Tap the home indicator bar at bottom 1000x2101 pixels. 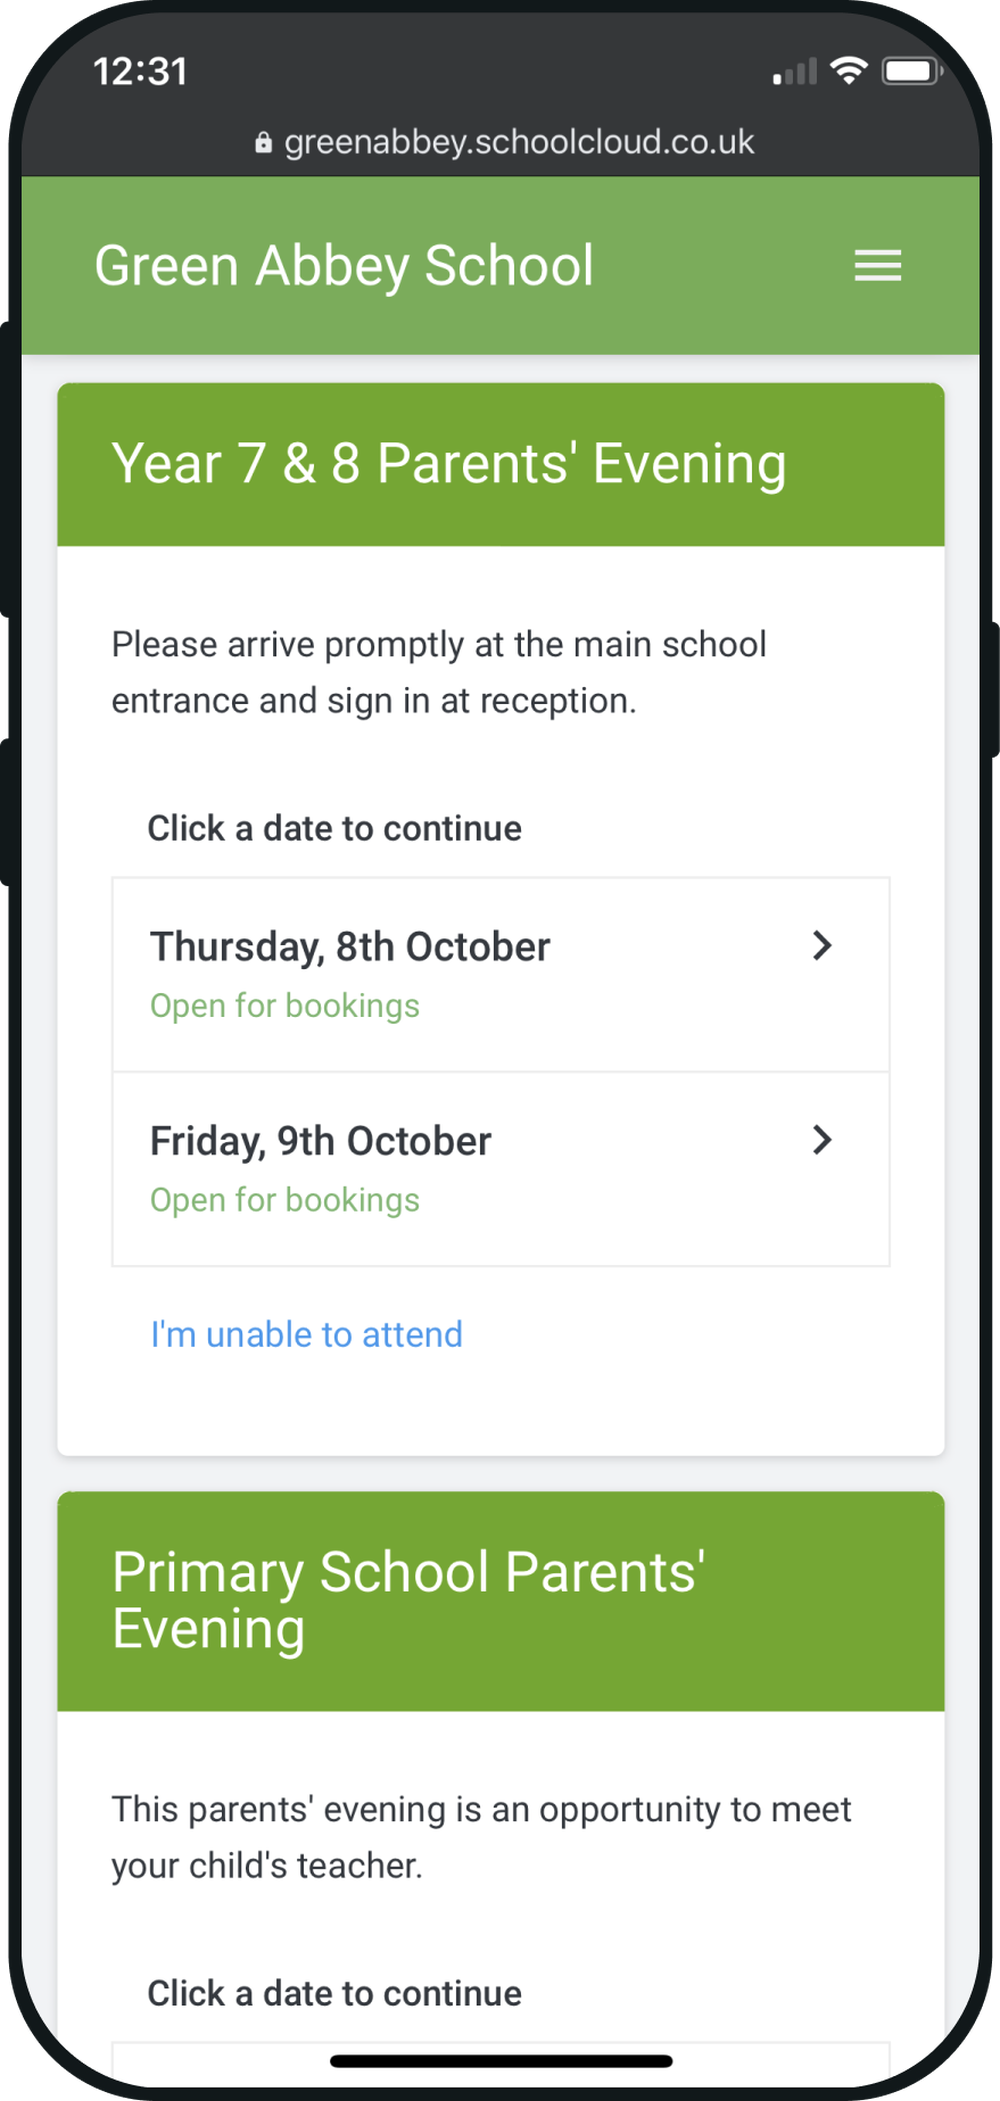[500, 2063]
